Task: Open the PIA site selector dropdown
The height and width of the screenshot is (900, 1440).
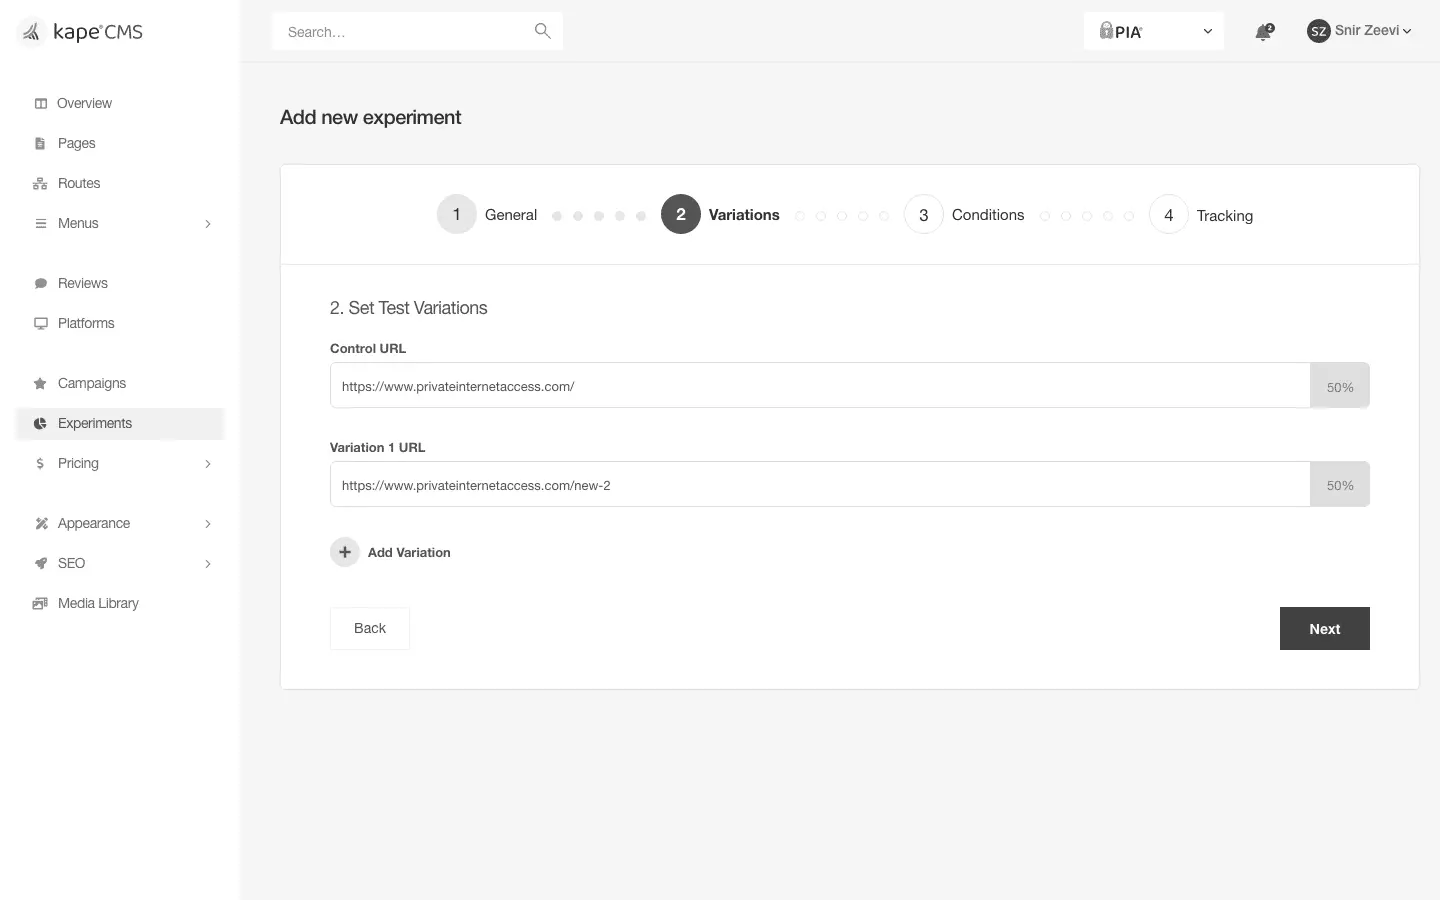Action: point(1154,31)
